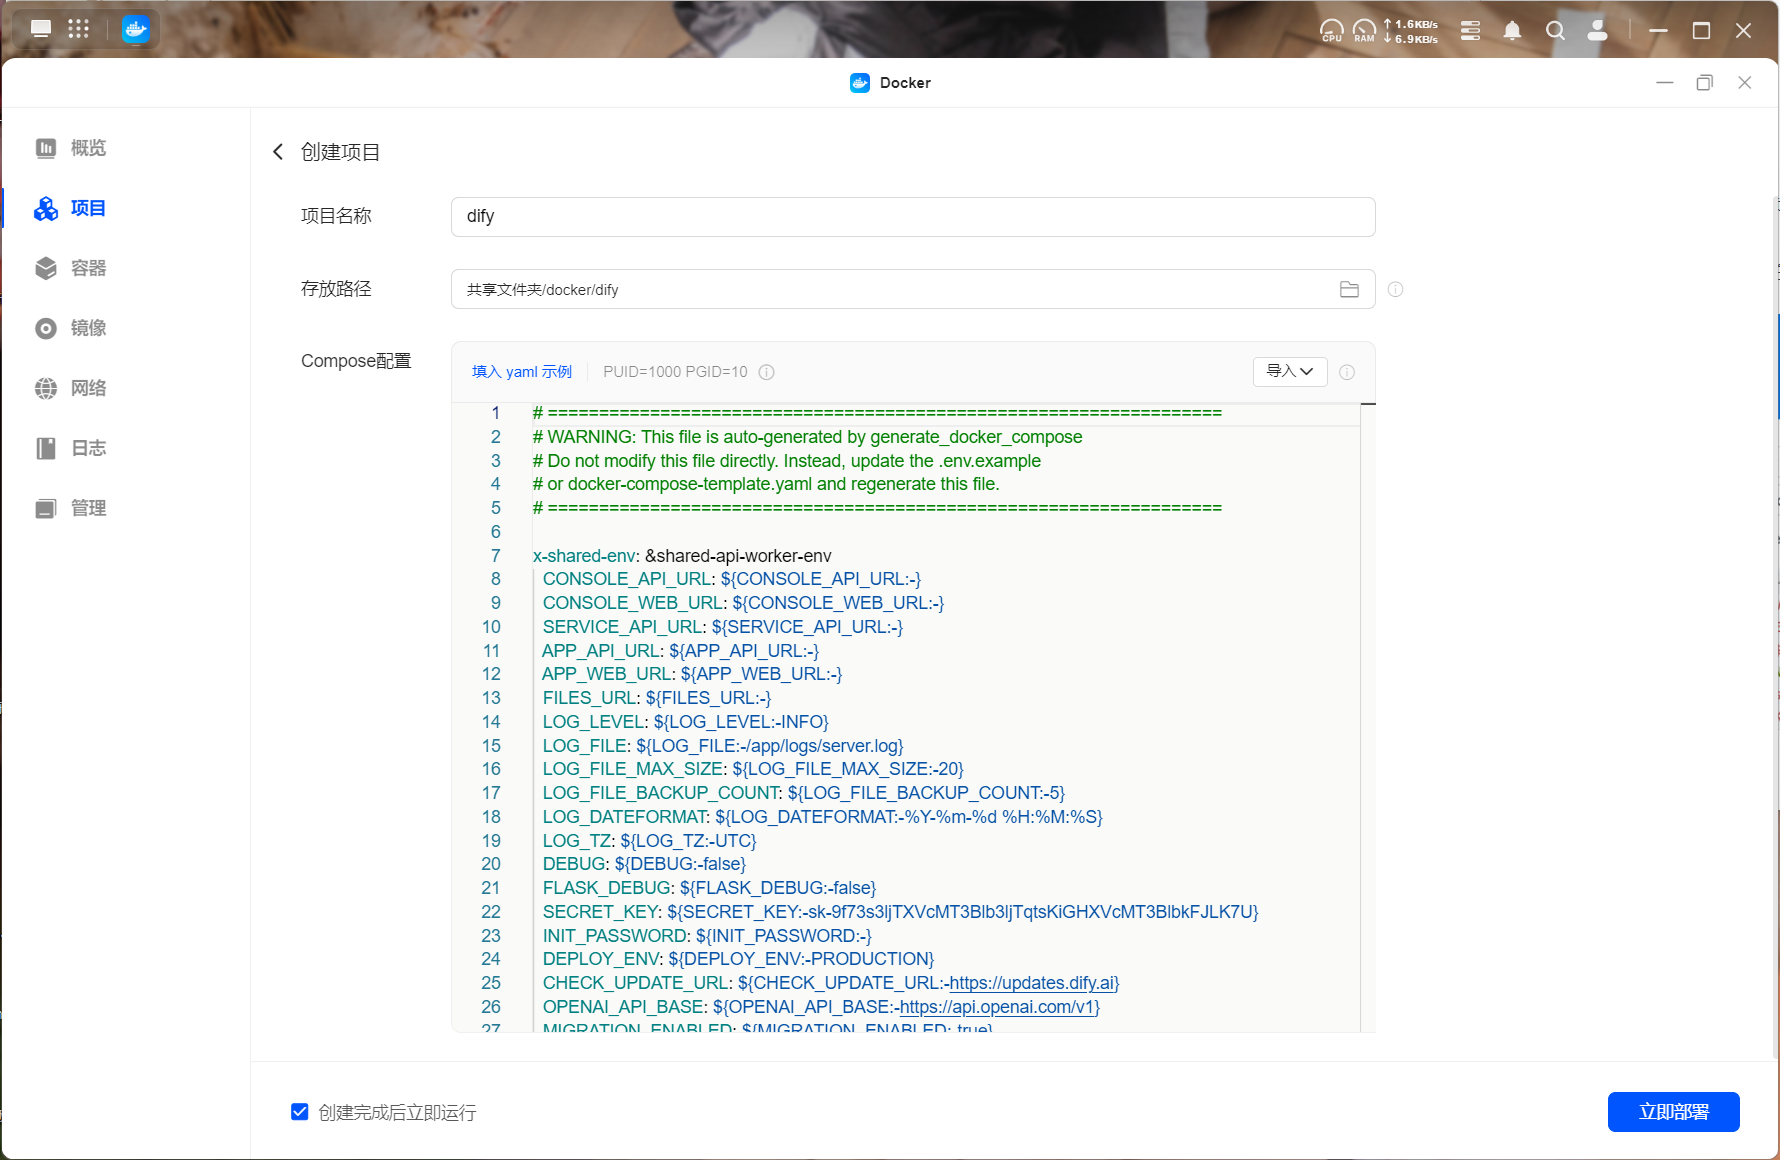
Task: Click the WARNING comment line
Action: coord(807,437)
